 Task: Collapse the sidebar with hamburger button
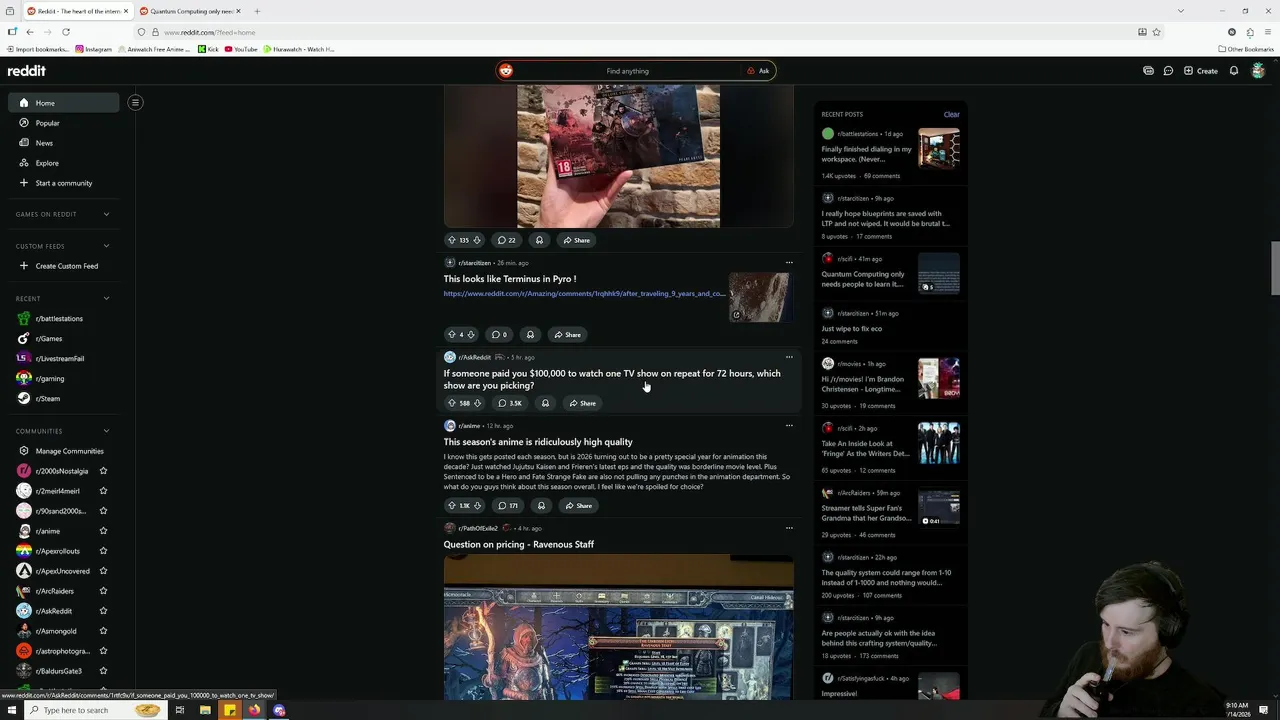135,102
